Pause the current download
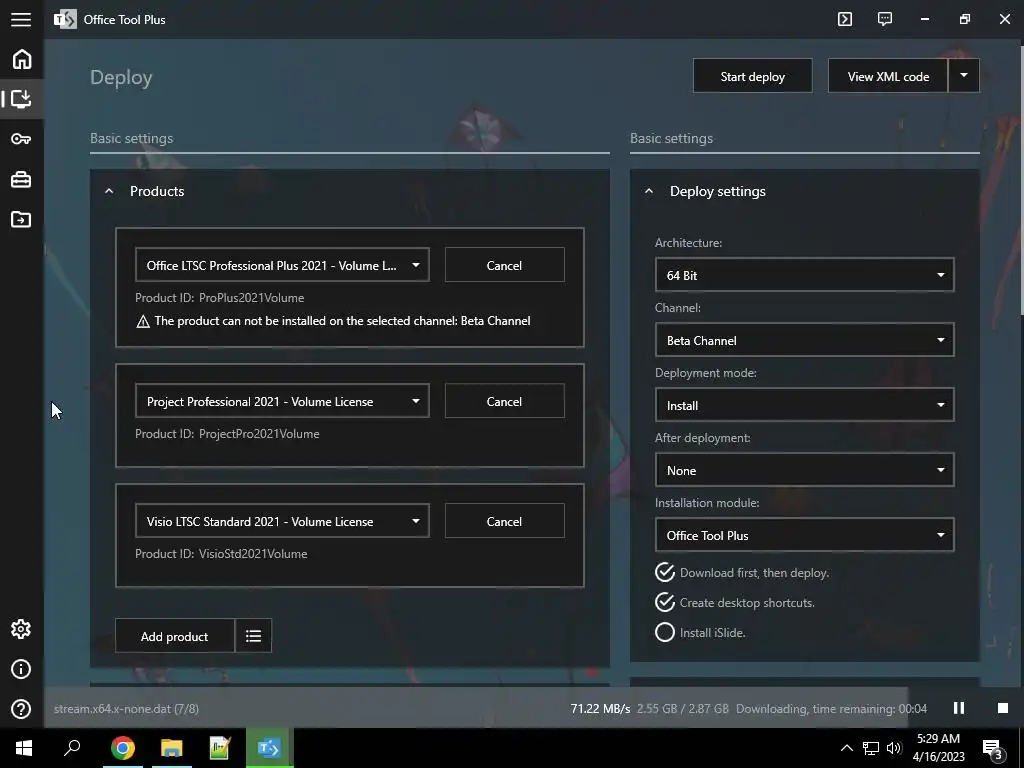The image size is (1024, 768). (x=959, y=708)
